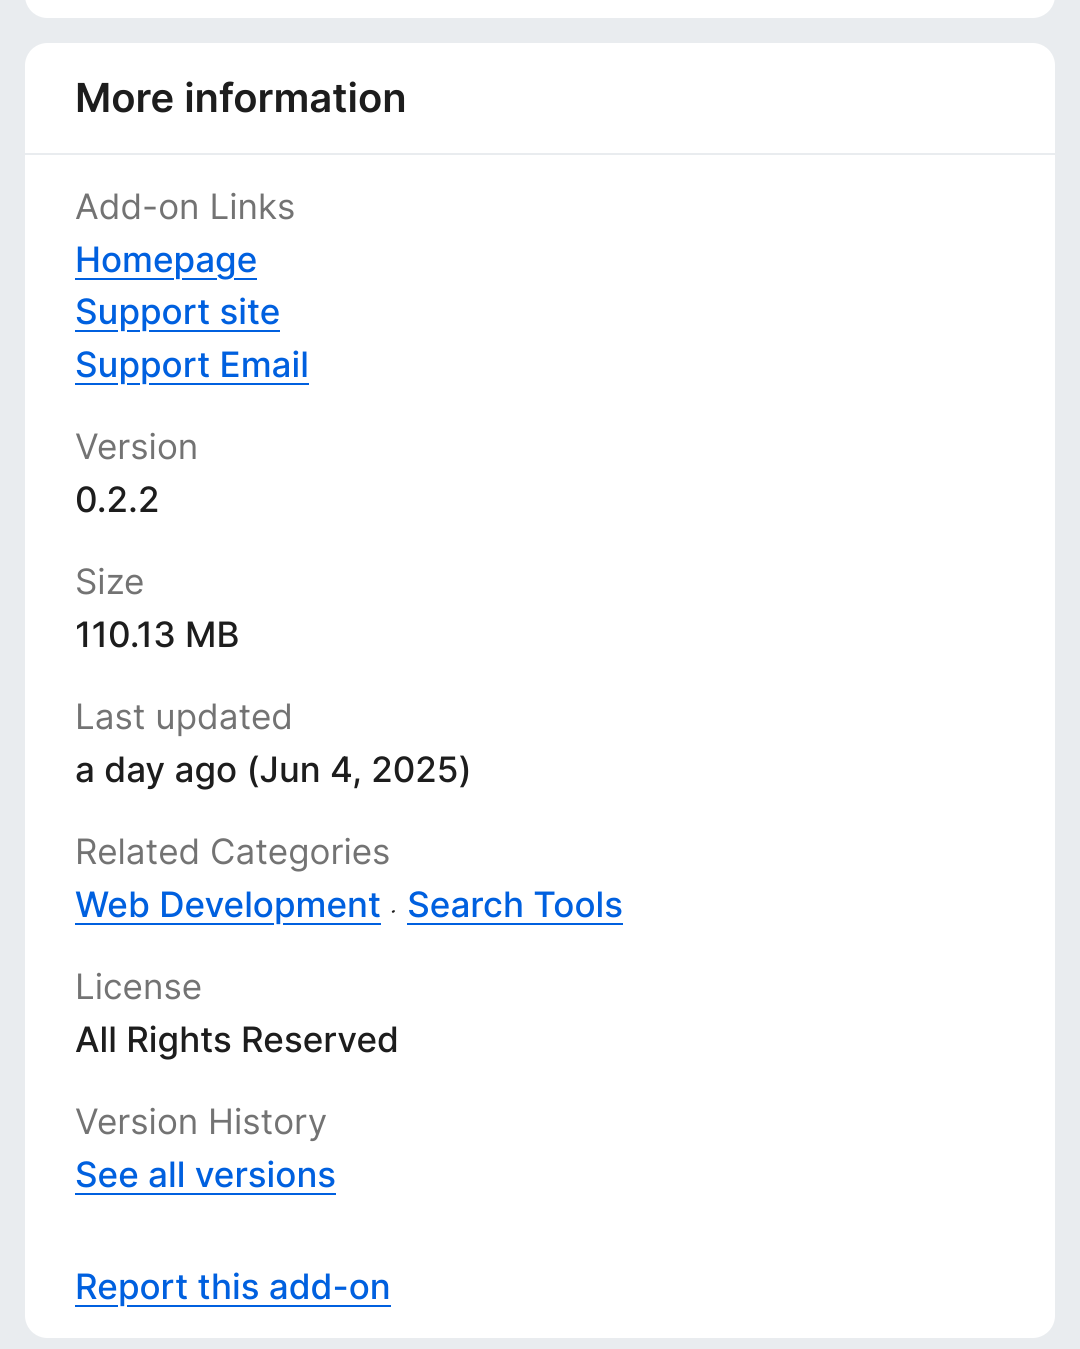Click the Version History label
Screen dimensions: 1080x1349
(201, 1122)
